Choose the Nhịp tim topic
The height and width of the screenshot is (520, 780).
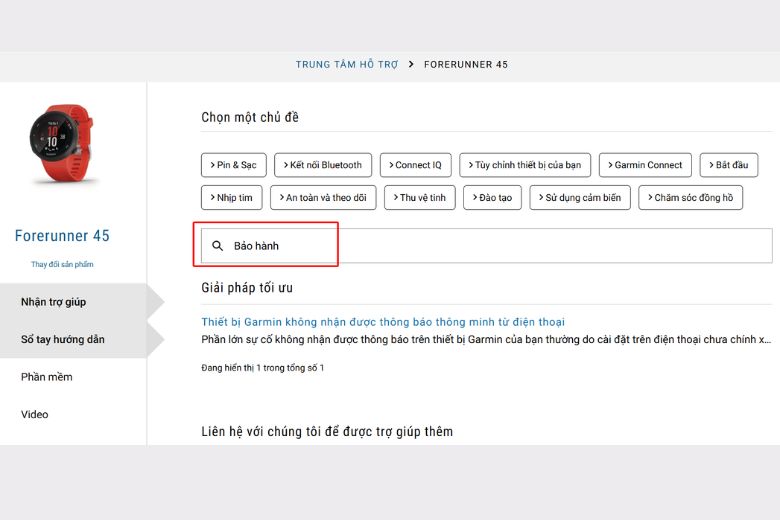click(x=232, y=198)
